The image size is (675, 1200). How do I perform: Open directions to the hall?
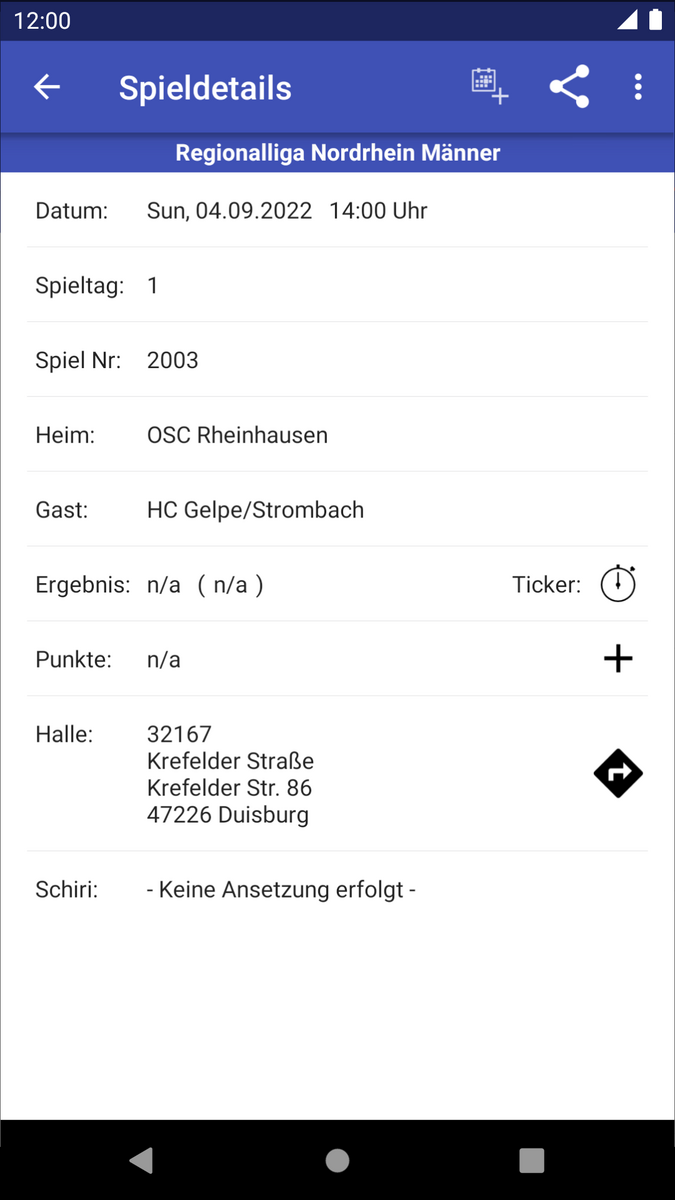click(x=618, y=774)
